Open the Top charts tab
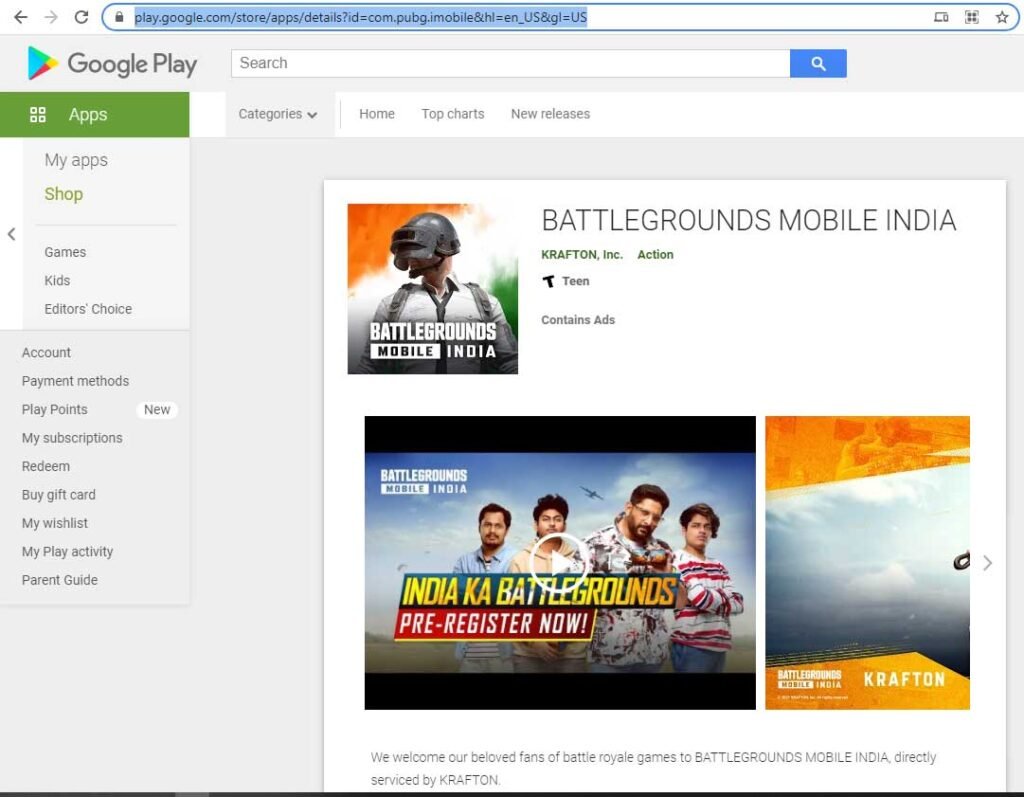 (x=453, y=114)
